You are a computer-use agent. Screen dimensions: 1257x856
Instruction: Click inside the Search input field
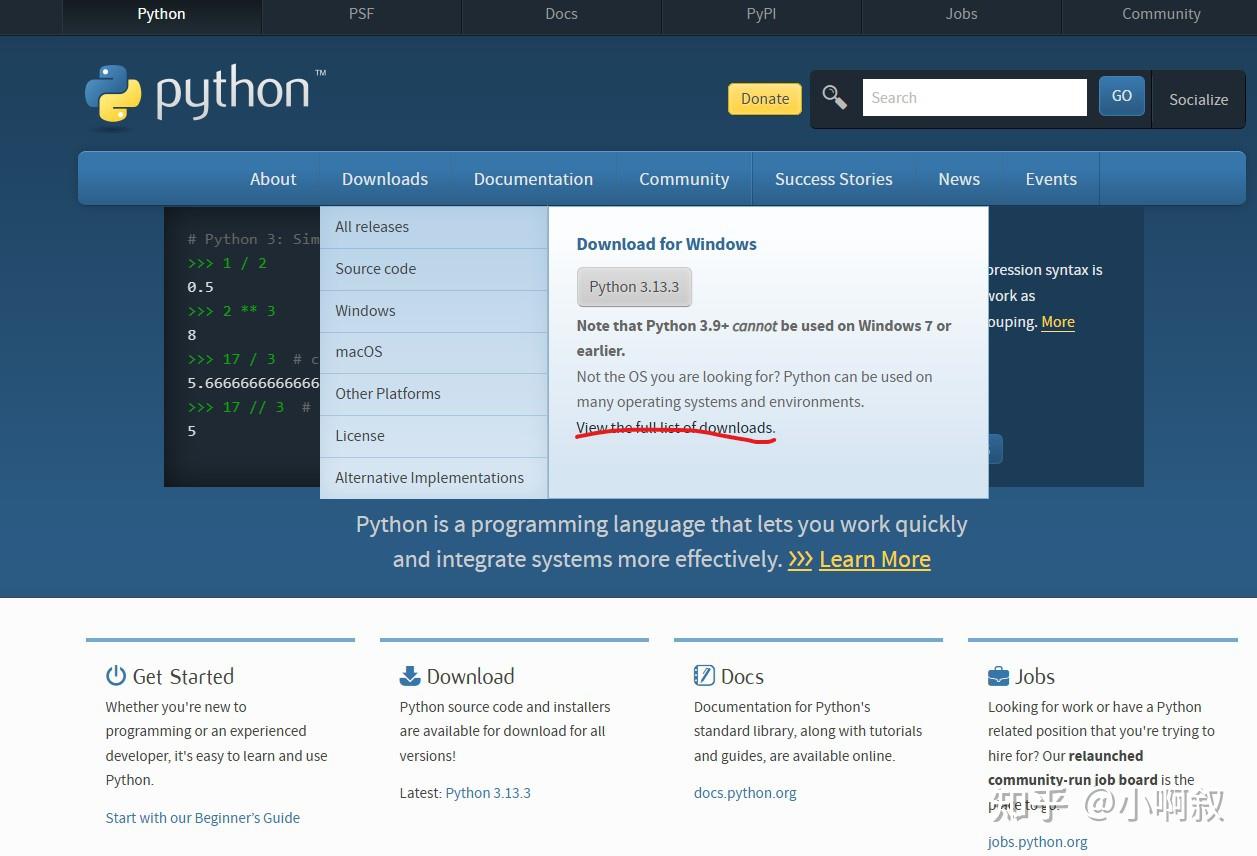pos(973,97)
